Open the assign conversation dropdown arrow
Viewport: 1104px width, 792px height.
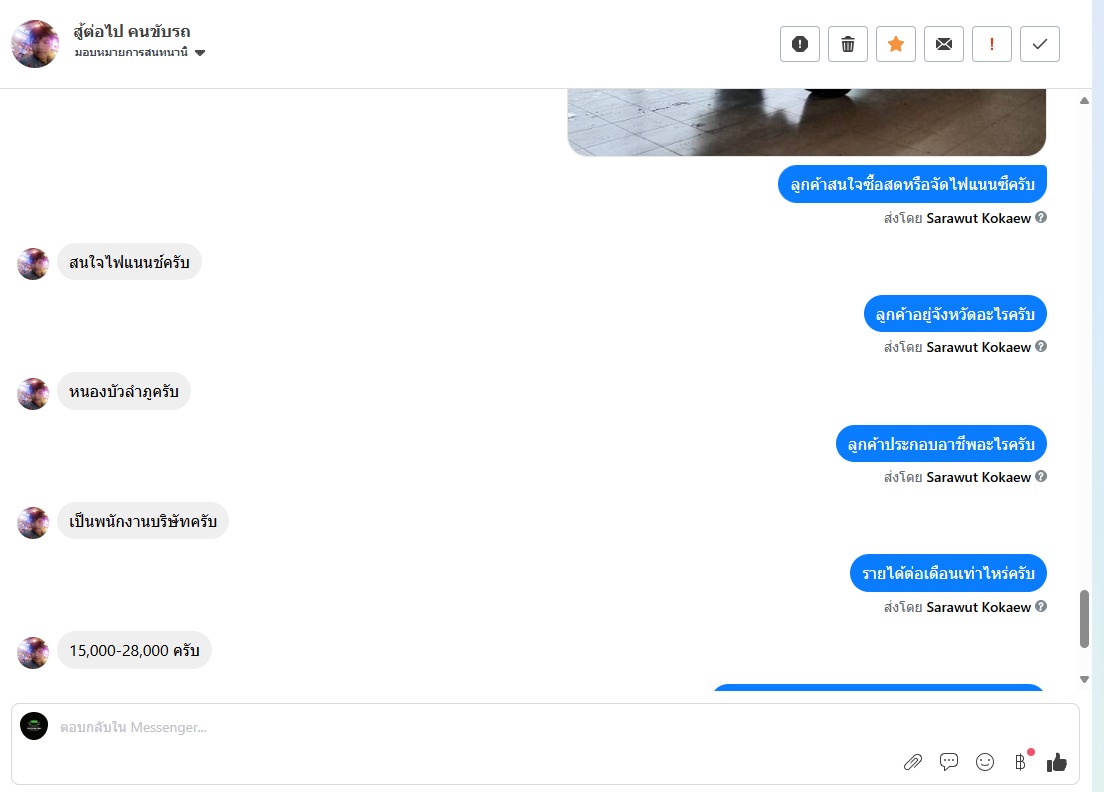[x=200, y=53]
